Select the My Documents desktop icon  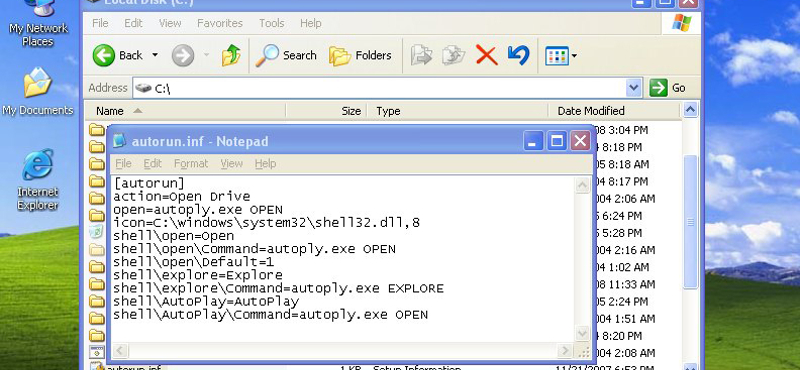tap(38, 92)
